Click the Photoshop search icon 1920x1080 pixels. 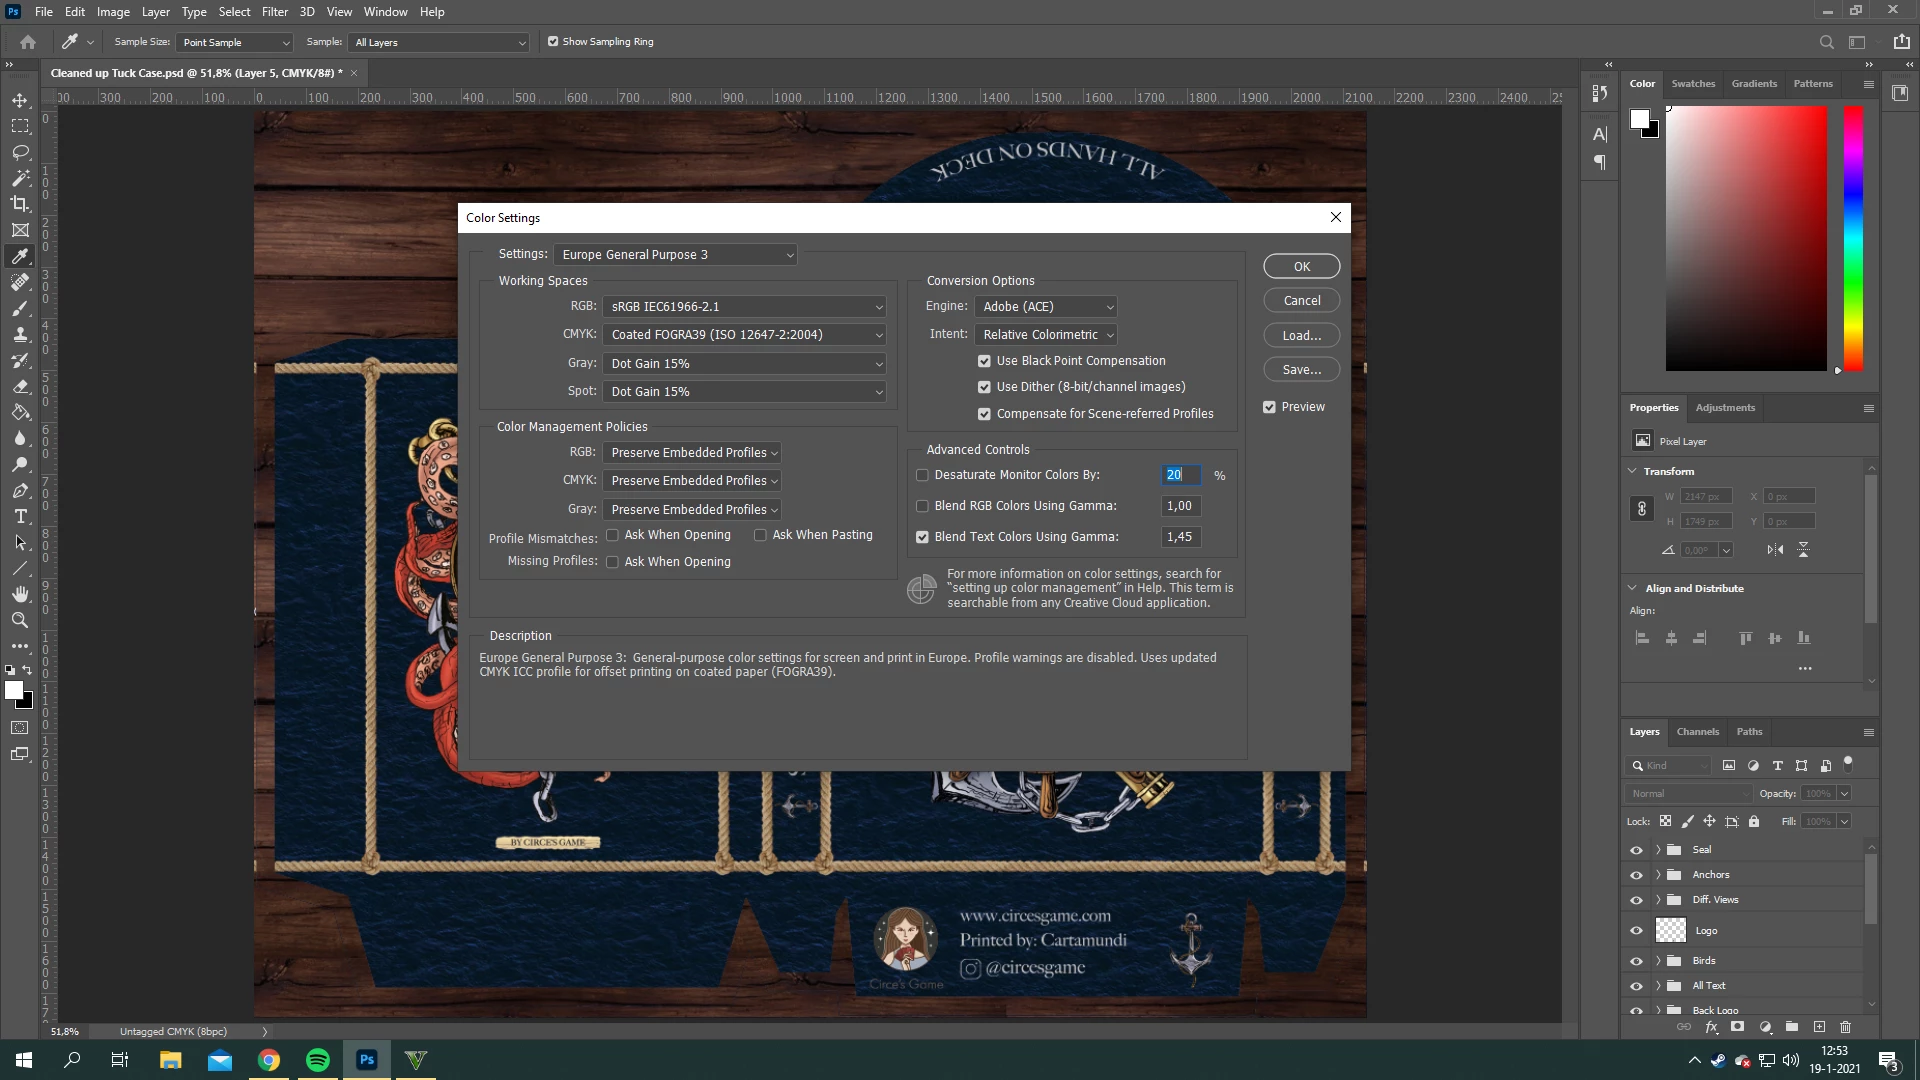click(x=1826, y=42)
